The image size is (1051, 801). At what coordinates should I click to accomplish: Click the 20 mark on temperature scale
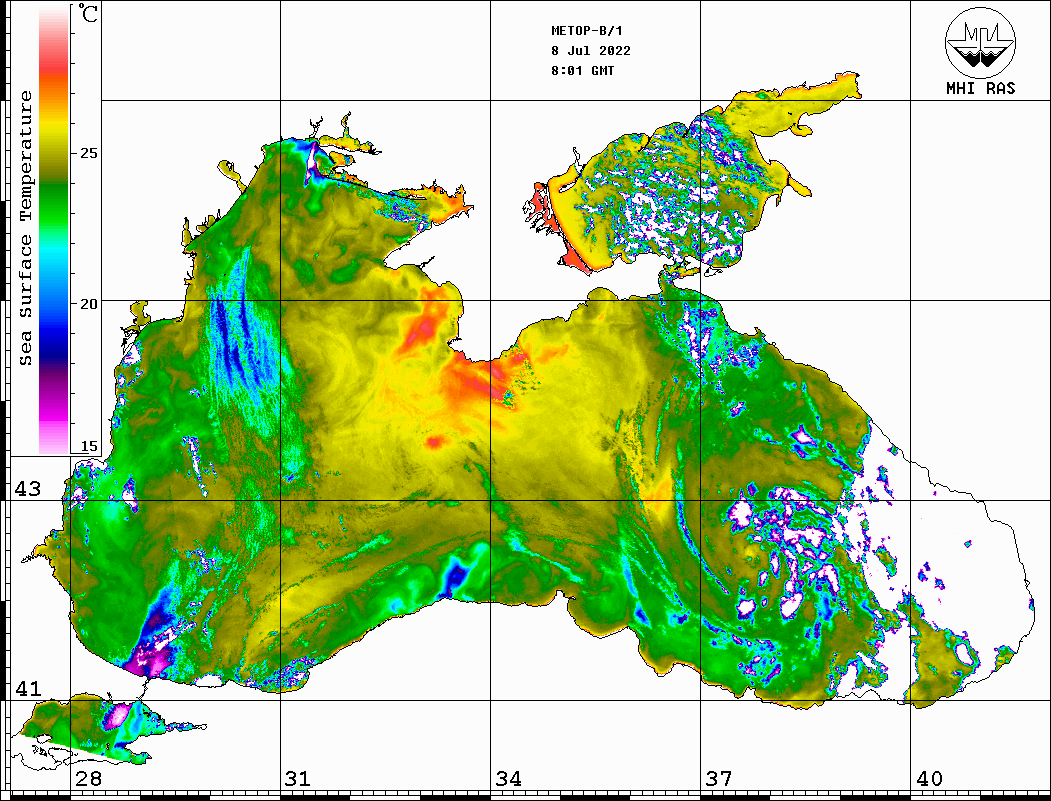(88, 304)
